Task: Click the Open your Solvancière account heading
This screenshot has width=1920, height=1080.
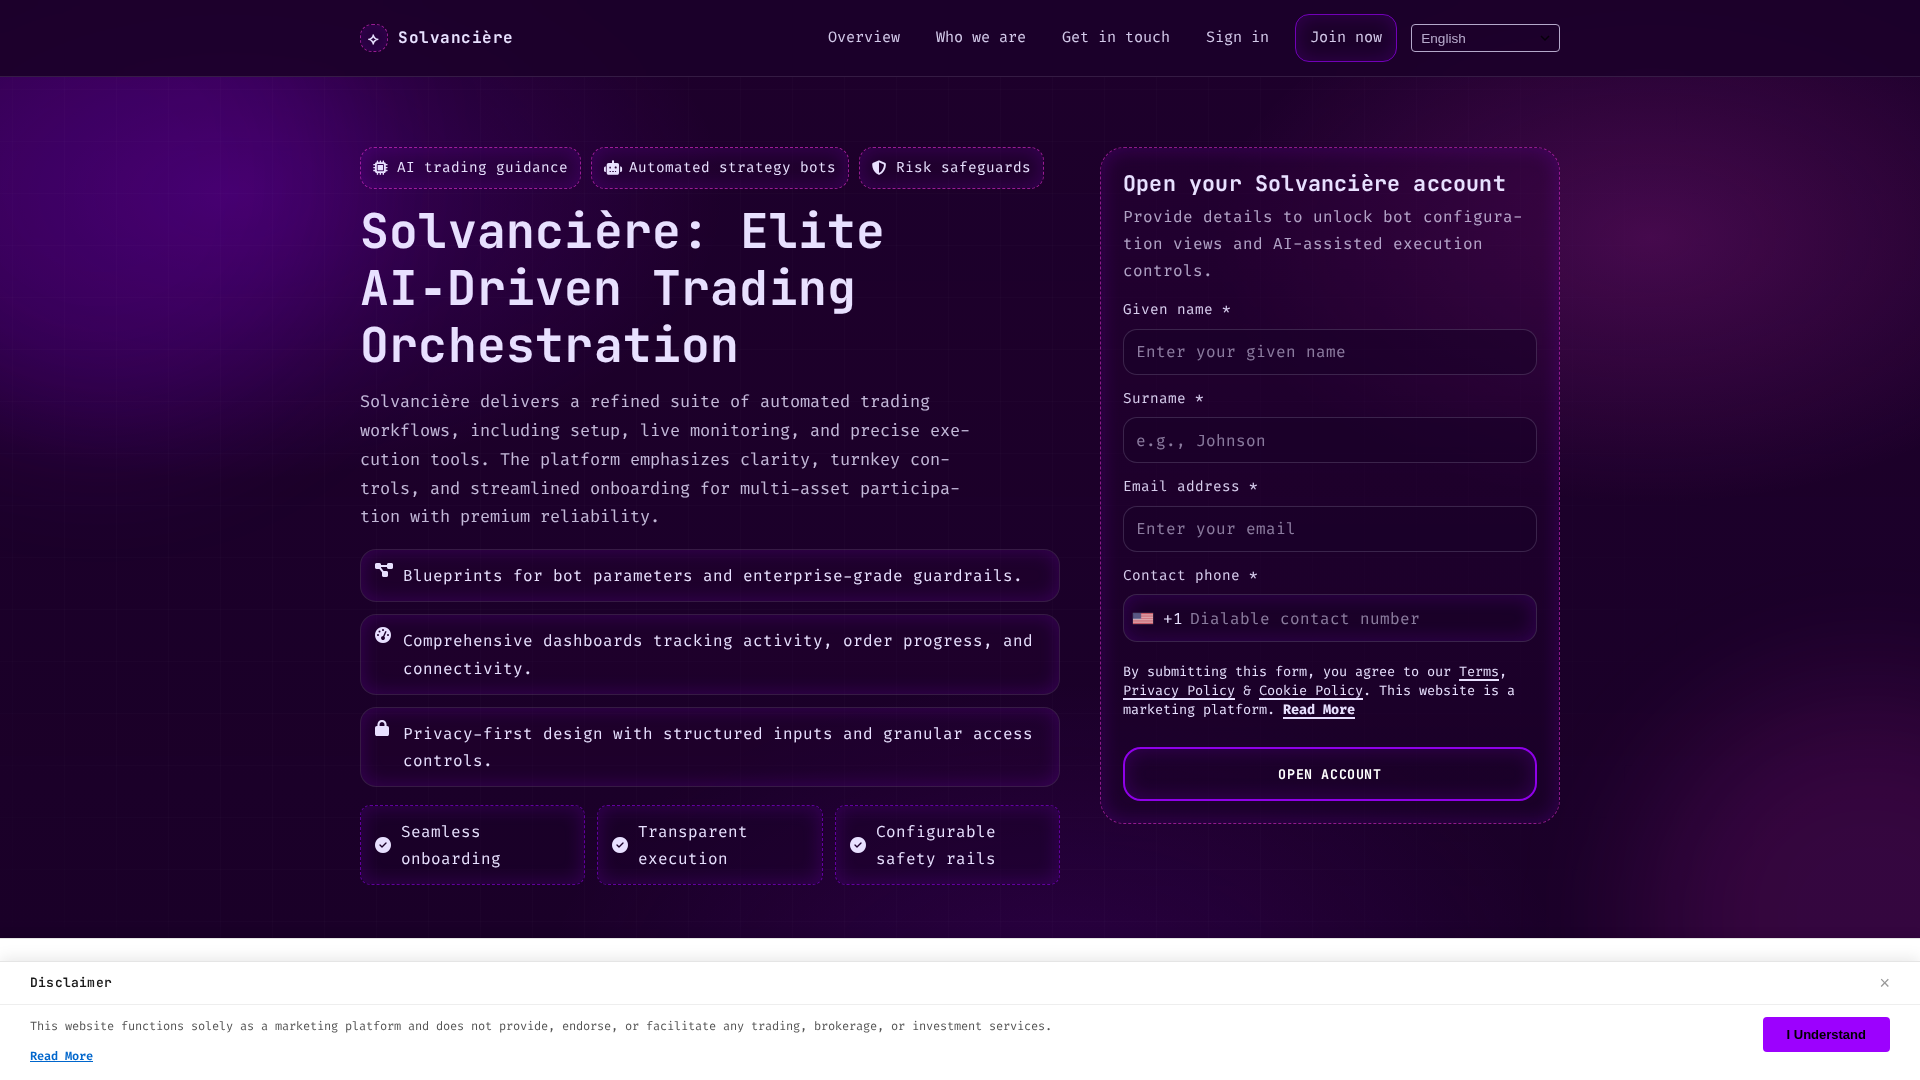Action: (1314, 184)
